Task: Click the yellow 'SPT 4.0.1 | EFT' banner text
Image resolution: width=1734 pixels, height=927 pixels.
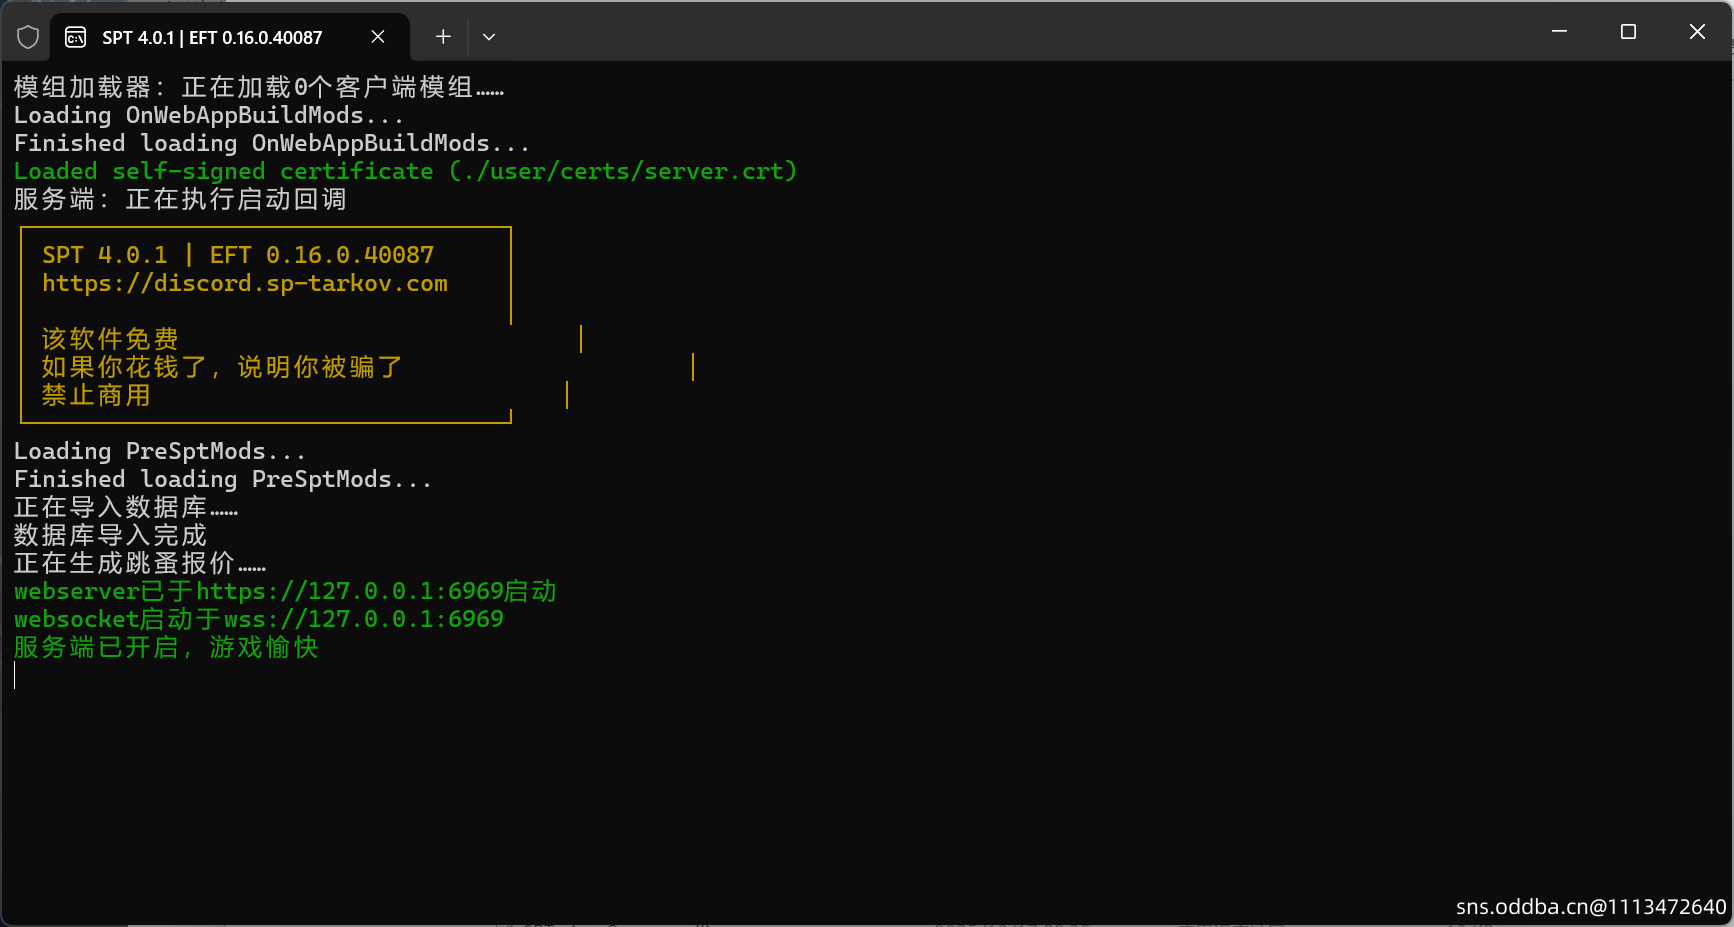Action: click(x=238, y=256)
